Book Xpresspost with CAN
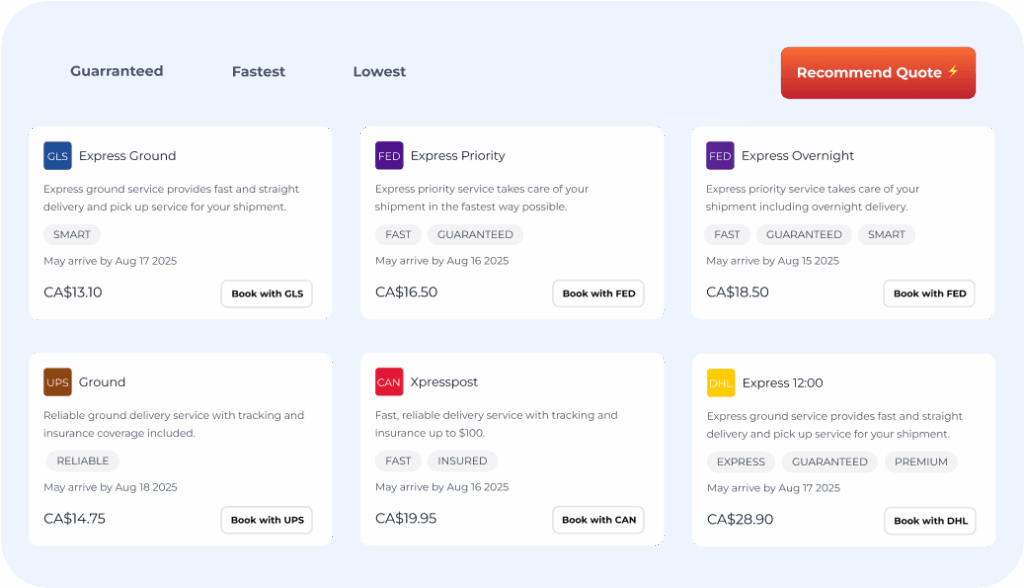This screenshot has height=588, width=1024. tap(598, 520)
